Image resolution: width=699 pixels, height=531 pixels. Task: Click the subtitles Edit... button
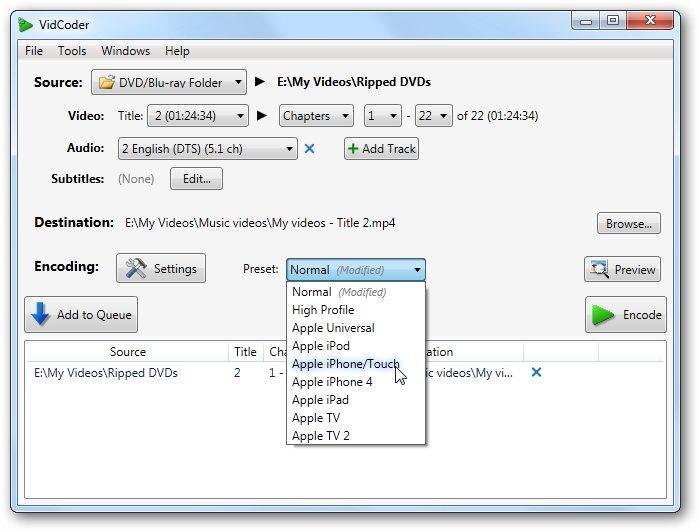(x=196, y=179)
